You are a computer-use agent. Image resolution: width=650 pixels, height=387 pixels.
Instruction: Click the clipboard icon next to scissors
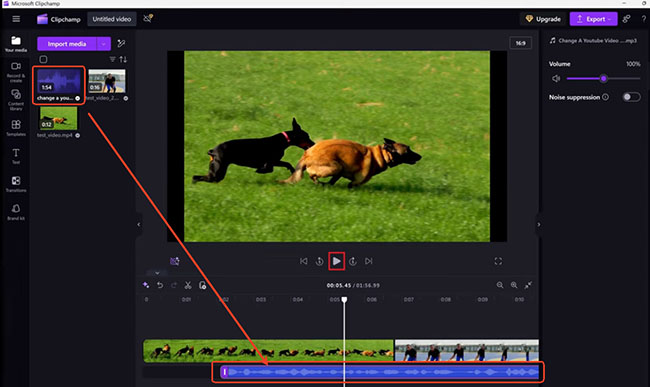(x=202, y=285)
